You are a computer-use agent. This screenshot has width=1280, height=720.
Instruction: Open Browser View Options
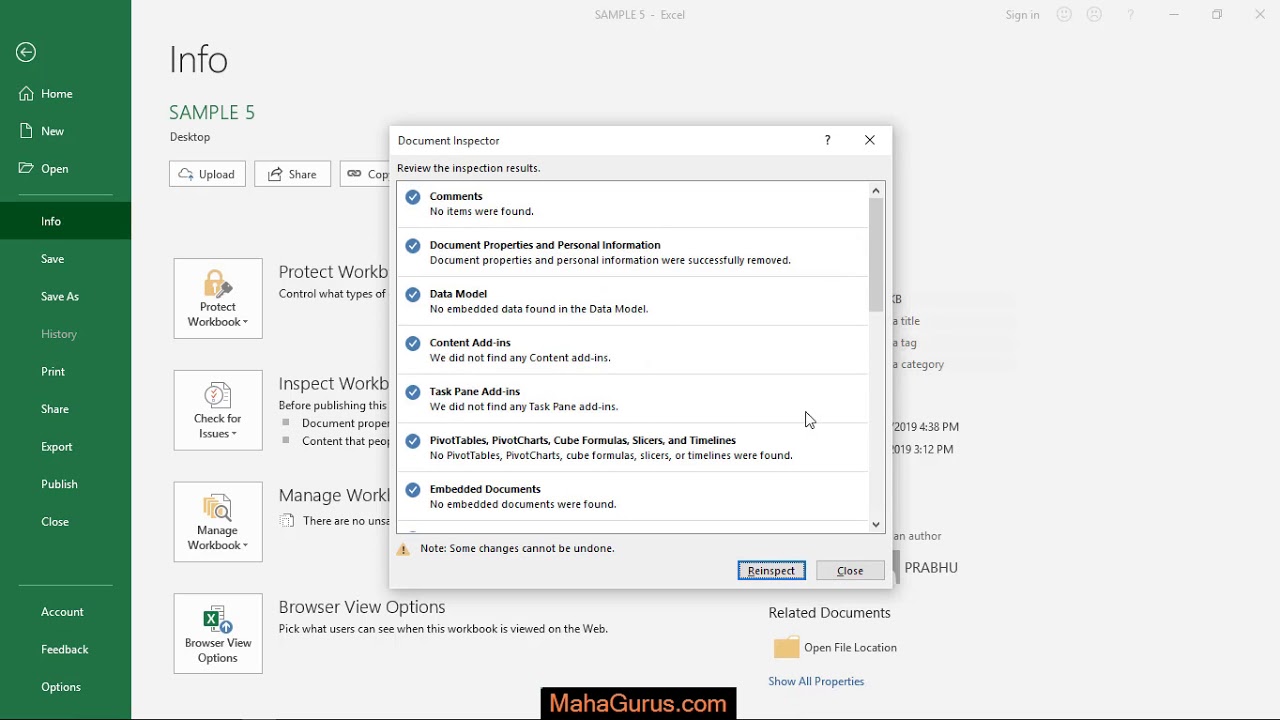pos(218,634)
